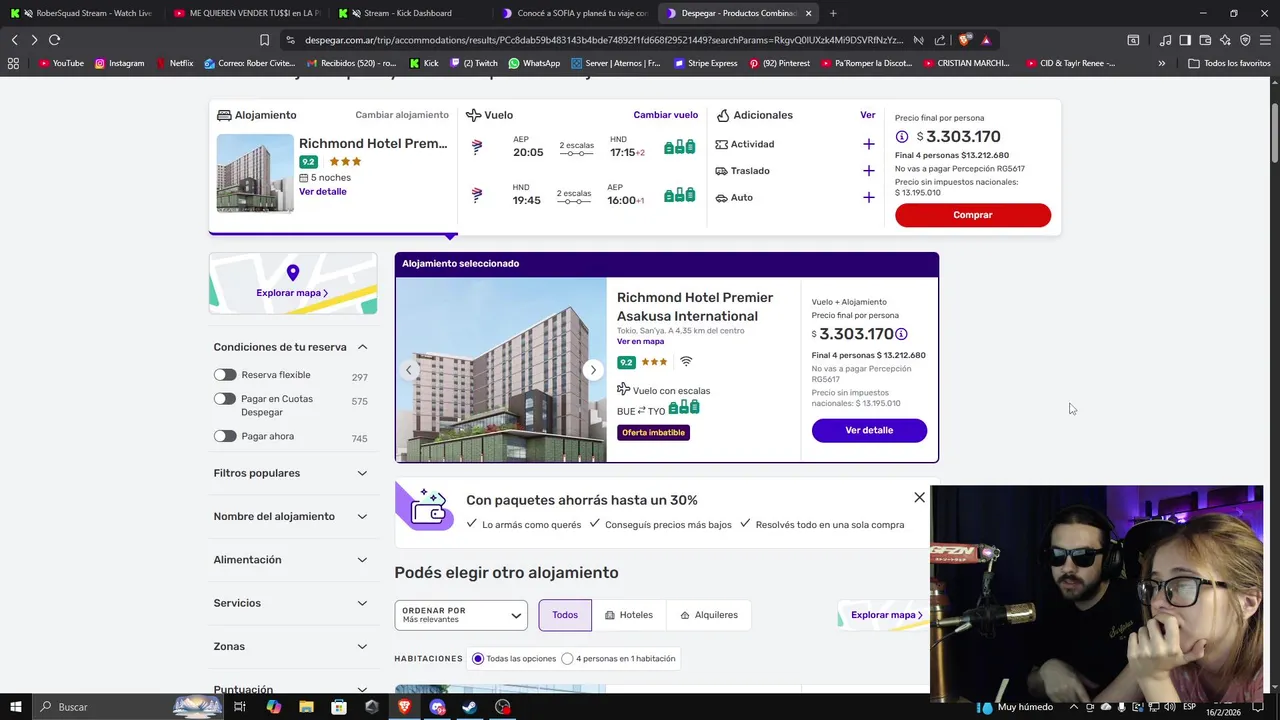Click the Cambiar alojamiento link
The height and width of the screenshot is (720, 1280).
coord(402,115)
